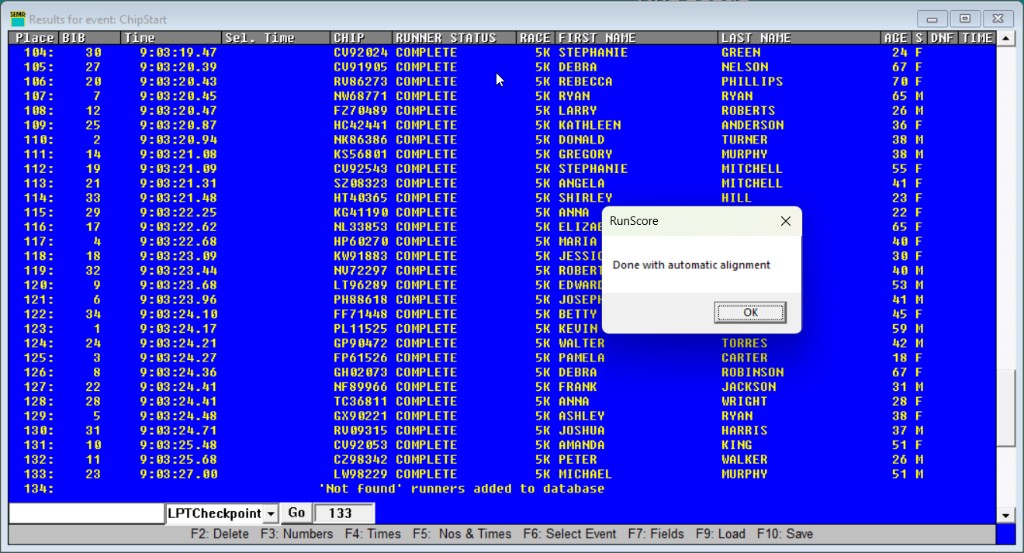The height and width of the screenshot is (553, 1024).
Task: Click chip code CV91905
Action: [x=360, y=67]
